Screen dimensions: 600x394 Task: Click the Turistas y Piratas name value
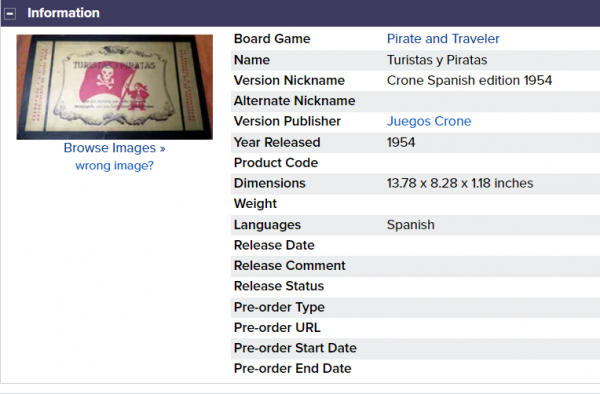click(437, 60)
